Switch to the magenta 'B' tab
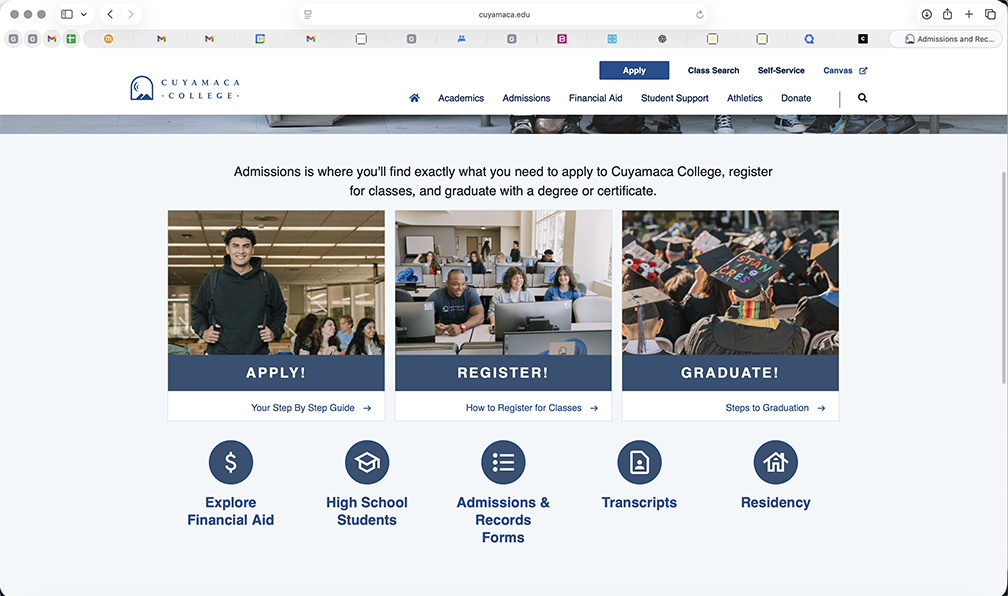 click(x=562, y=39)
